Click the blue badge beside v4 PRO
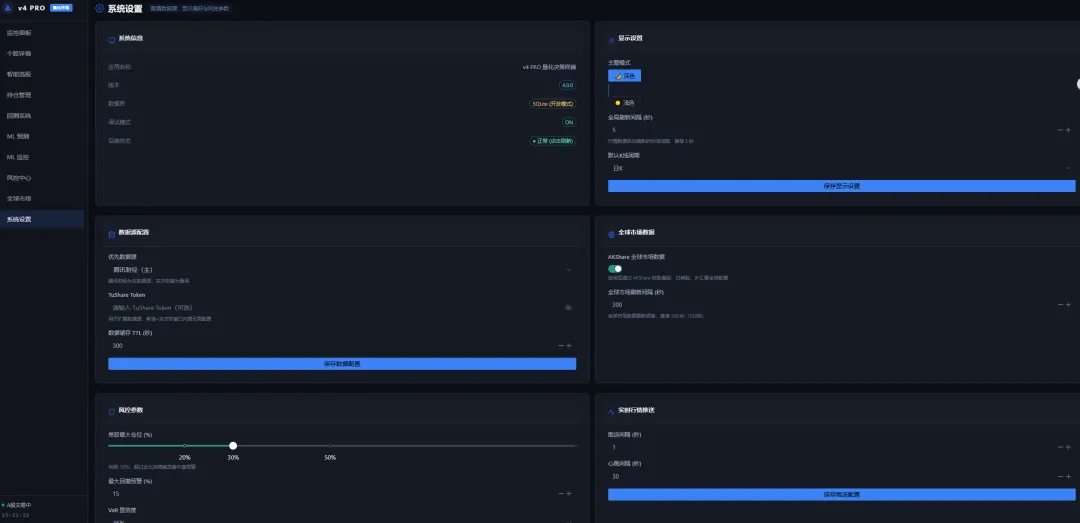This screenshot has height=523, width=1080. point(61,8)
